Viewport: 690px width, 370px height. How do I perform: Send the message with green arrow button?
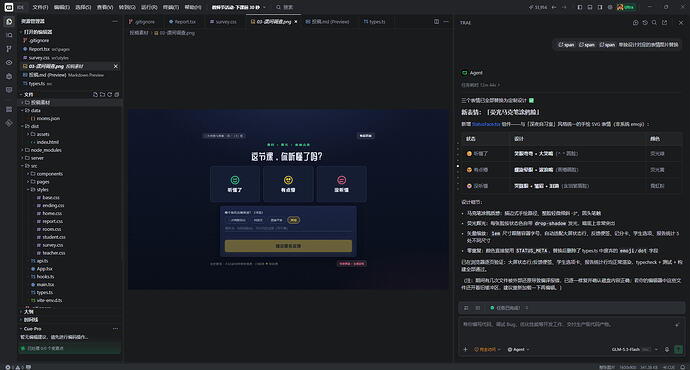[x=678, y=349]
